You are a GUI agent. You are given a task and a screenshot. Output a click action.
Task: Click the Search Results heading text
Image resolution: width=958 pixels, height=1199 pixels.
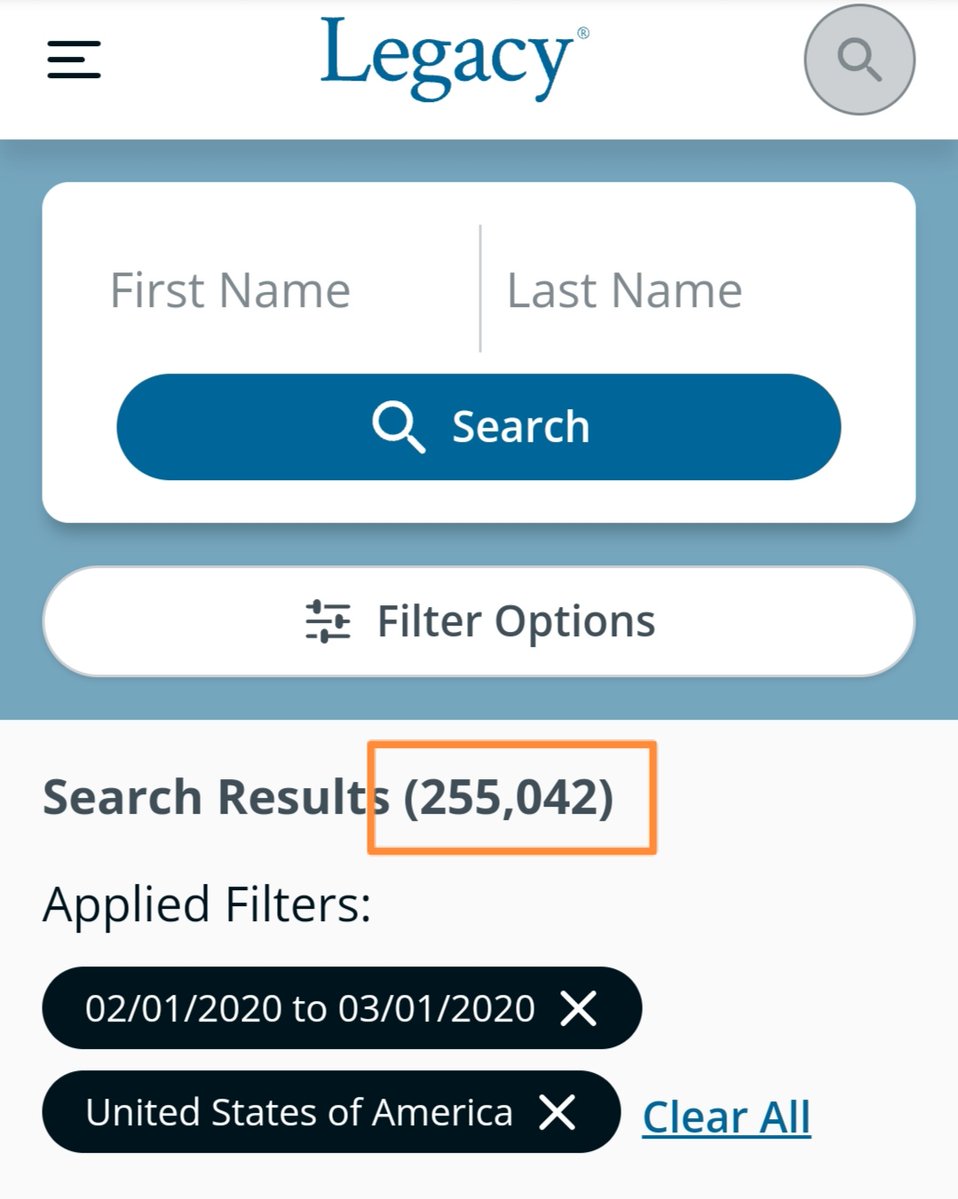216,797
